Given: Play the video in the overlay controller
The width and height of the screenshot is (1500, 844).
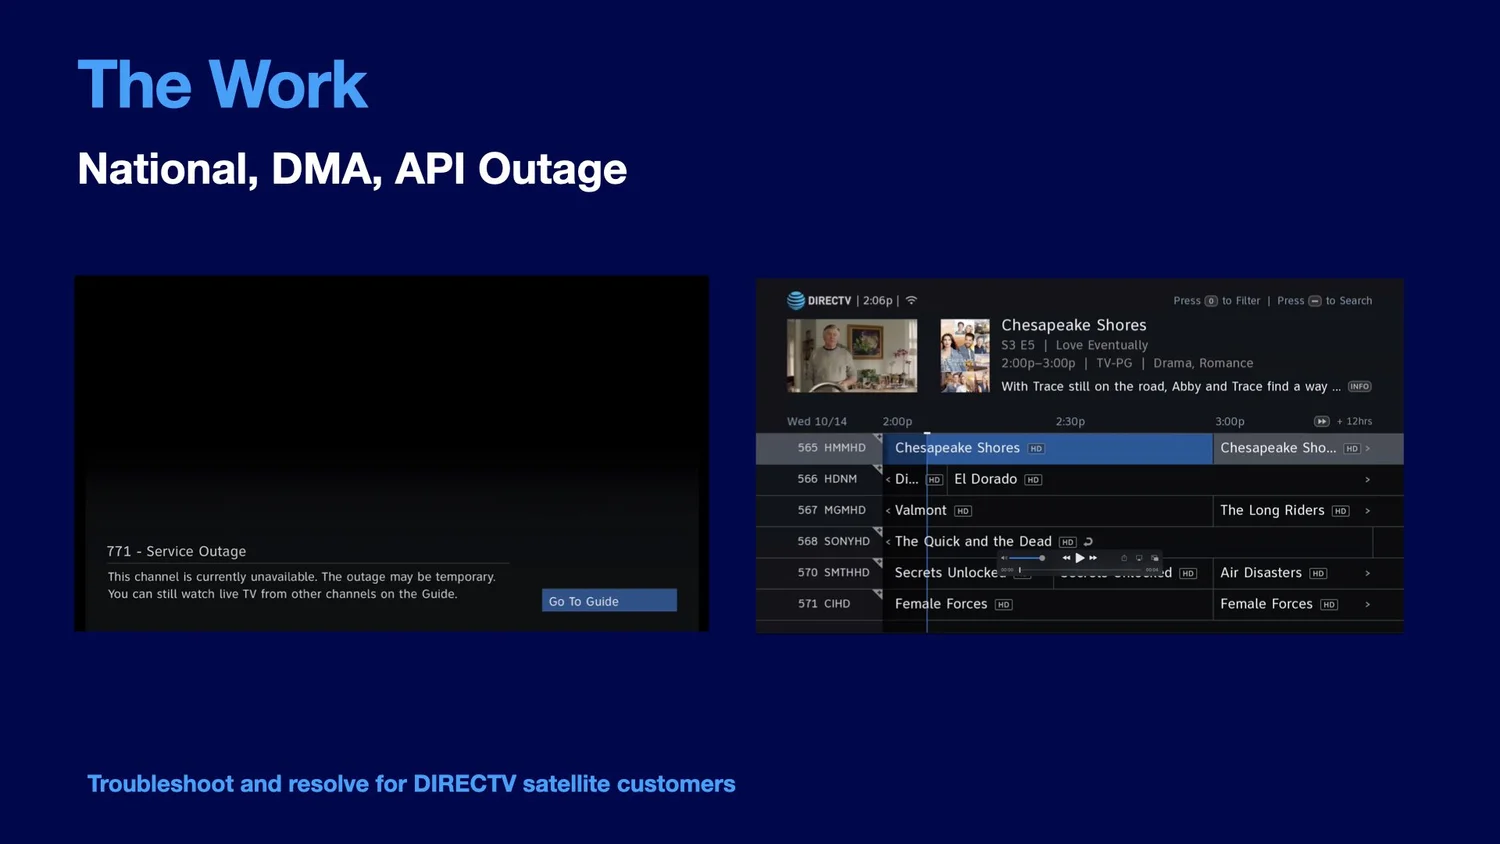Looking at the screenshot, I should 1080,558.
